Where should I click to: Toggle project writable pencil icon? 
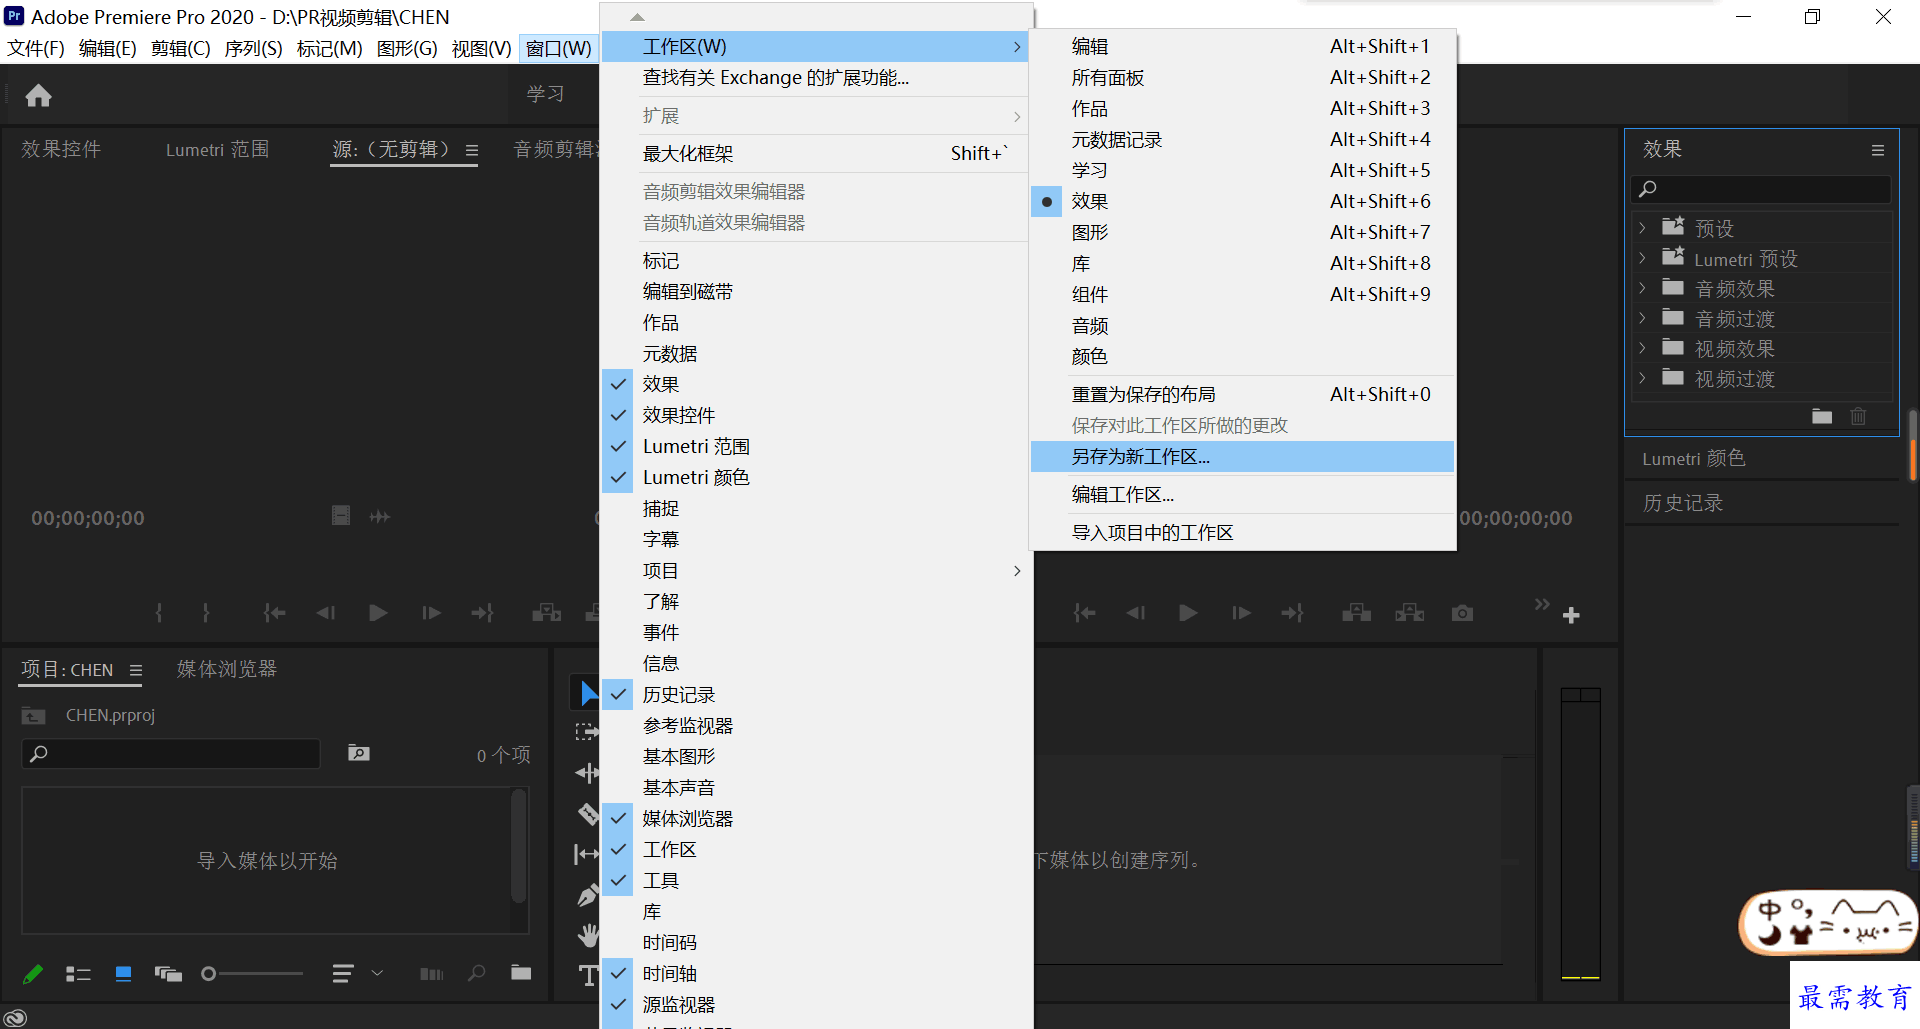pyautogui.click(x=32, y=973)
